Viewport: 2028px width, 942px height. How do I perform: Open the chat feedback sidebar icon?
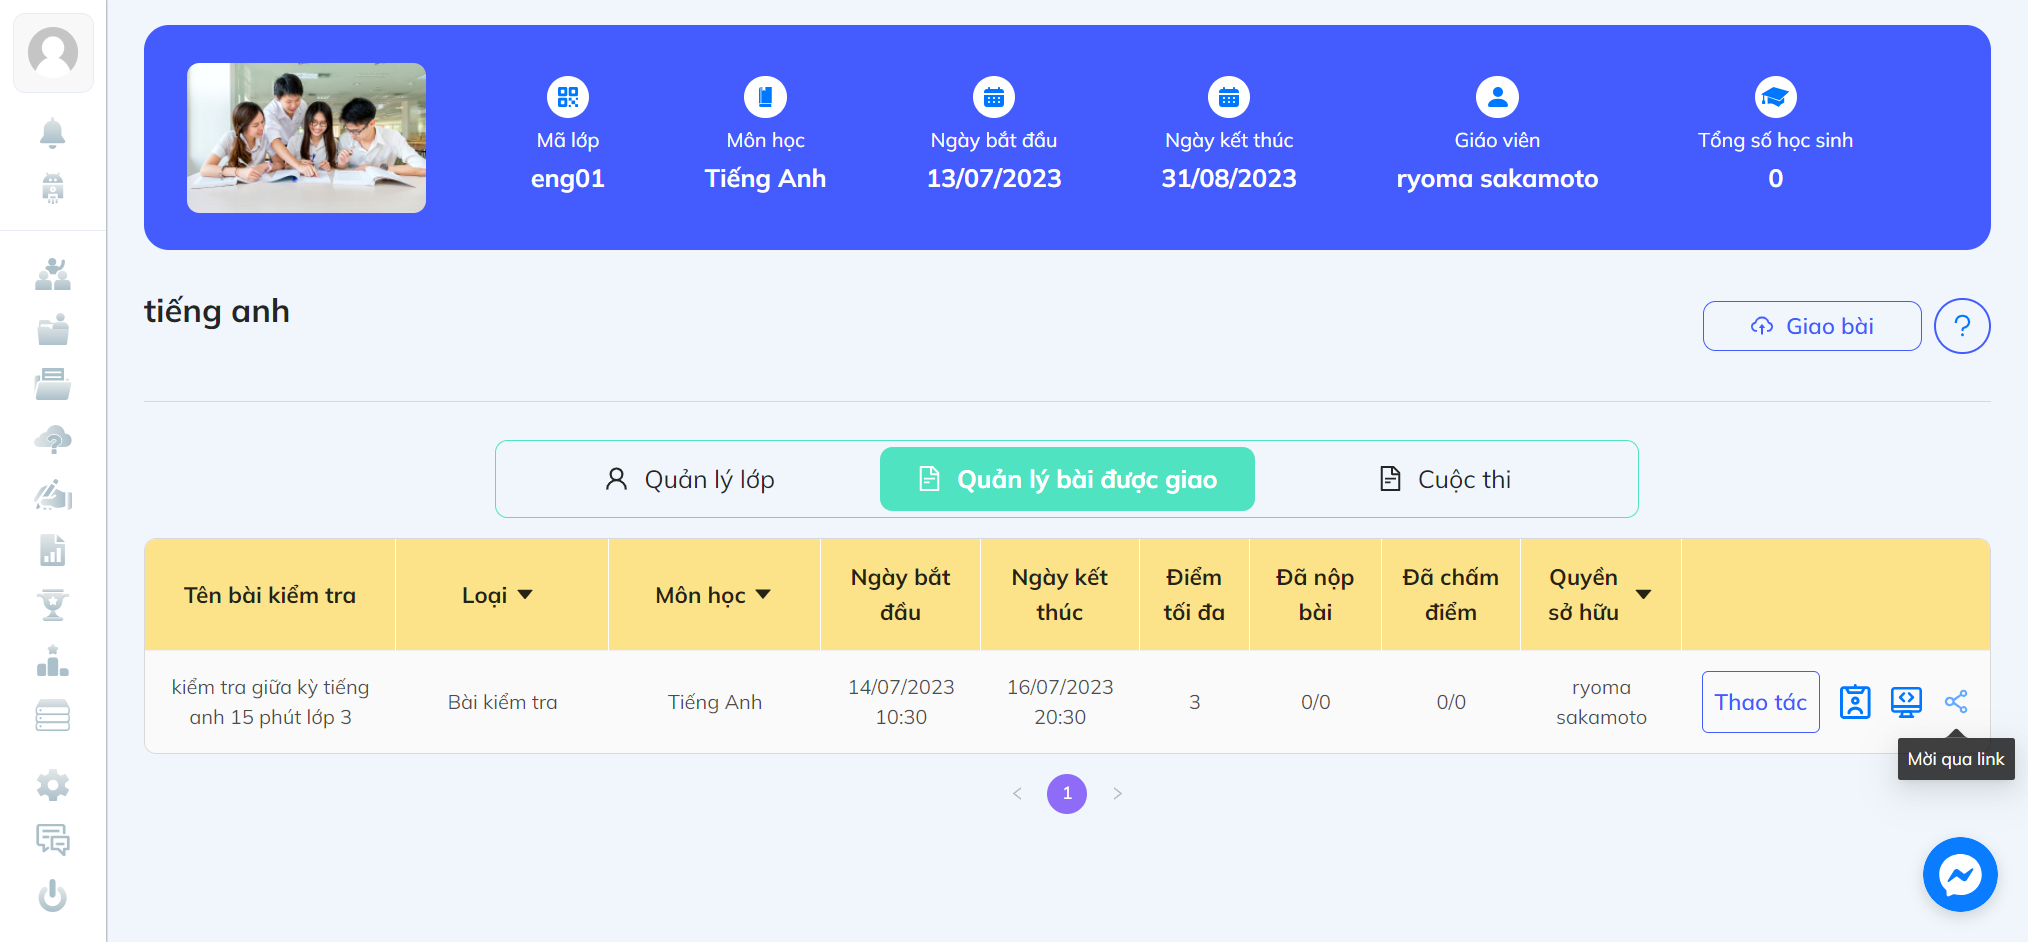click(53, 840)
